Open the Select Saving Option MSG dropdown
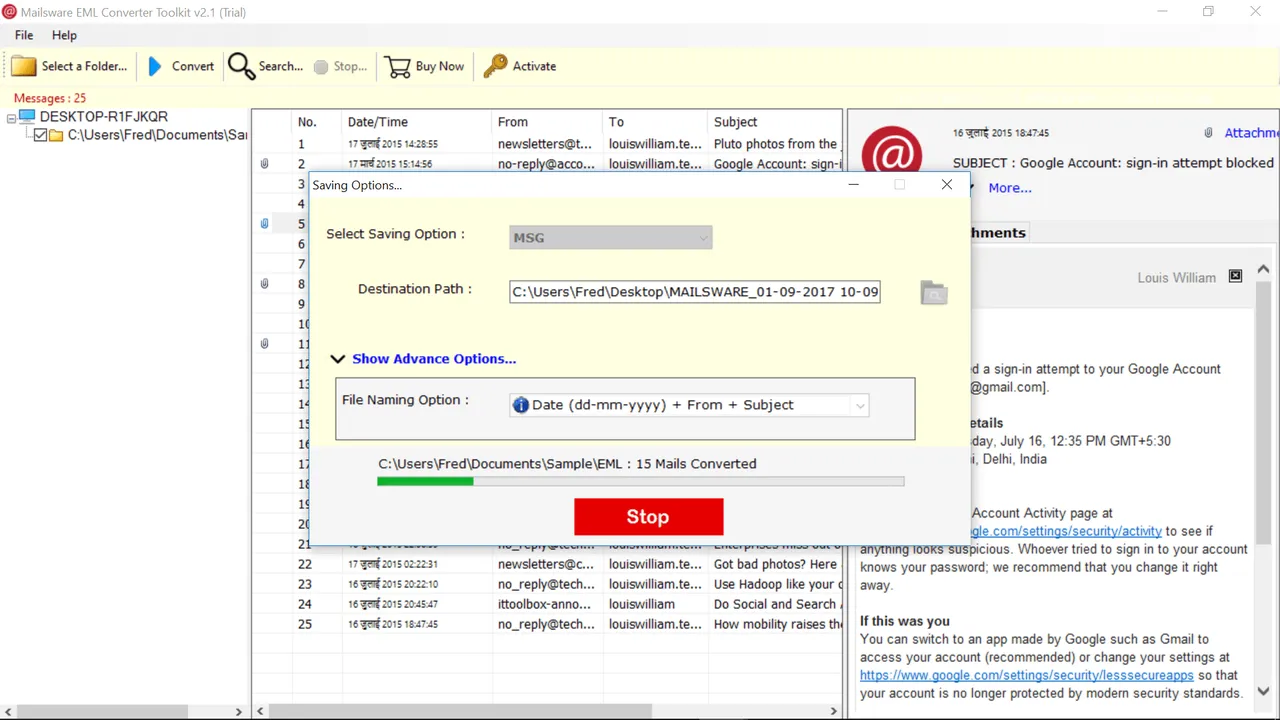The image size is (1280, 720). pos(610,238)
